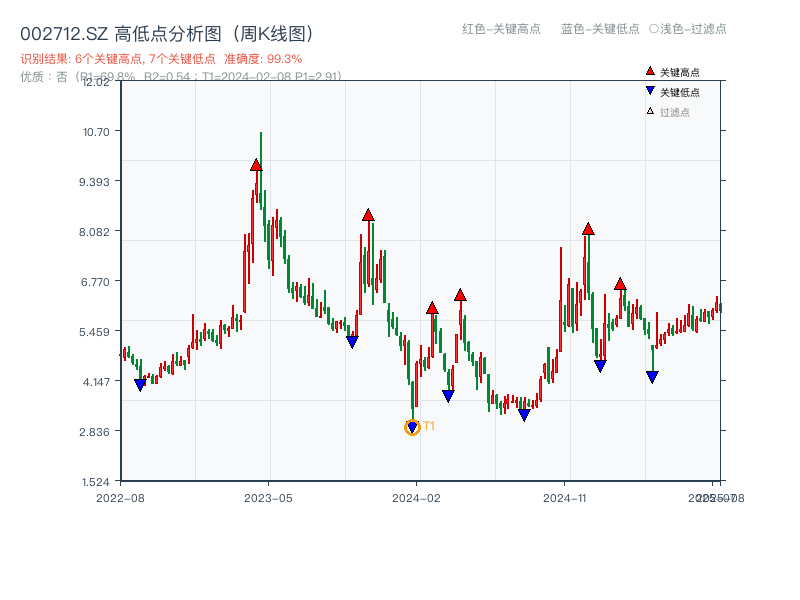This screenshot has height=600, width=800.
Task: Click the orange T1 circle annotation
Action: coord(412,428)
